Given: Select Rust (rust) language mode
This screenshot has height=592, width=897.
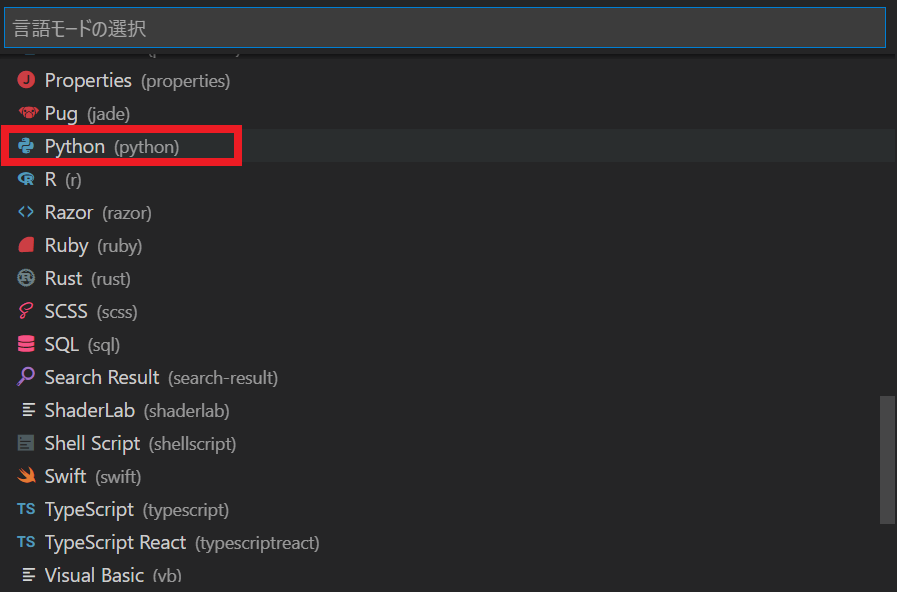Looking at the screenshot, I should (448, 278).
